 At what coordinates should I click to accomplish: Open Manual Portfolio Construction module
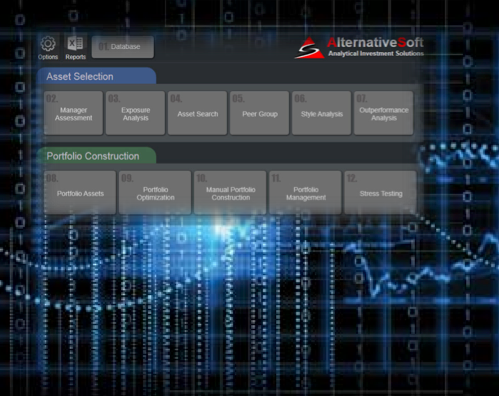[230, 192]
